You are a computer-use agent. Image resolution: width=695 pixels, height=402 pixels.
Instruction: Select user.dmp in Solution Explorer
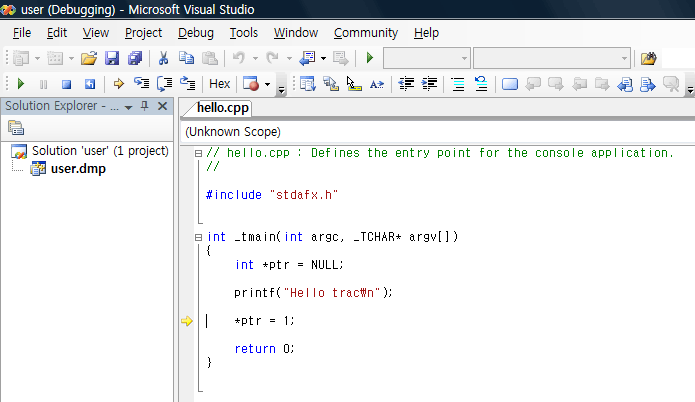coord(80,169)
